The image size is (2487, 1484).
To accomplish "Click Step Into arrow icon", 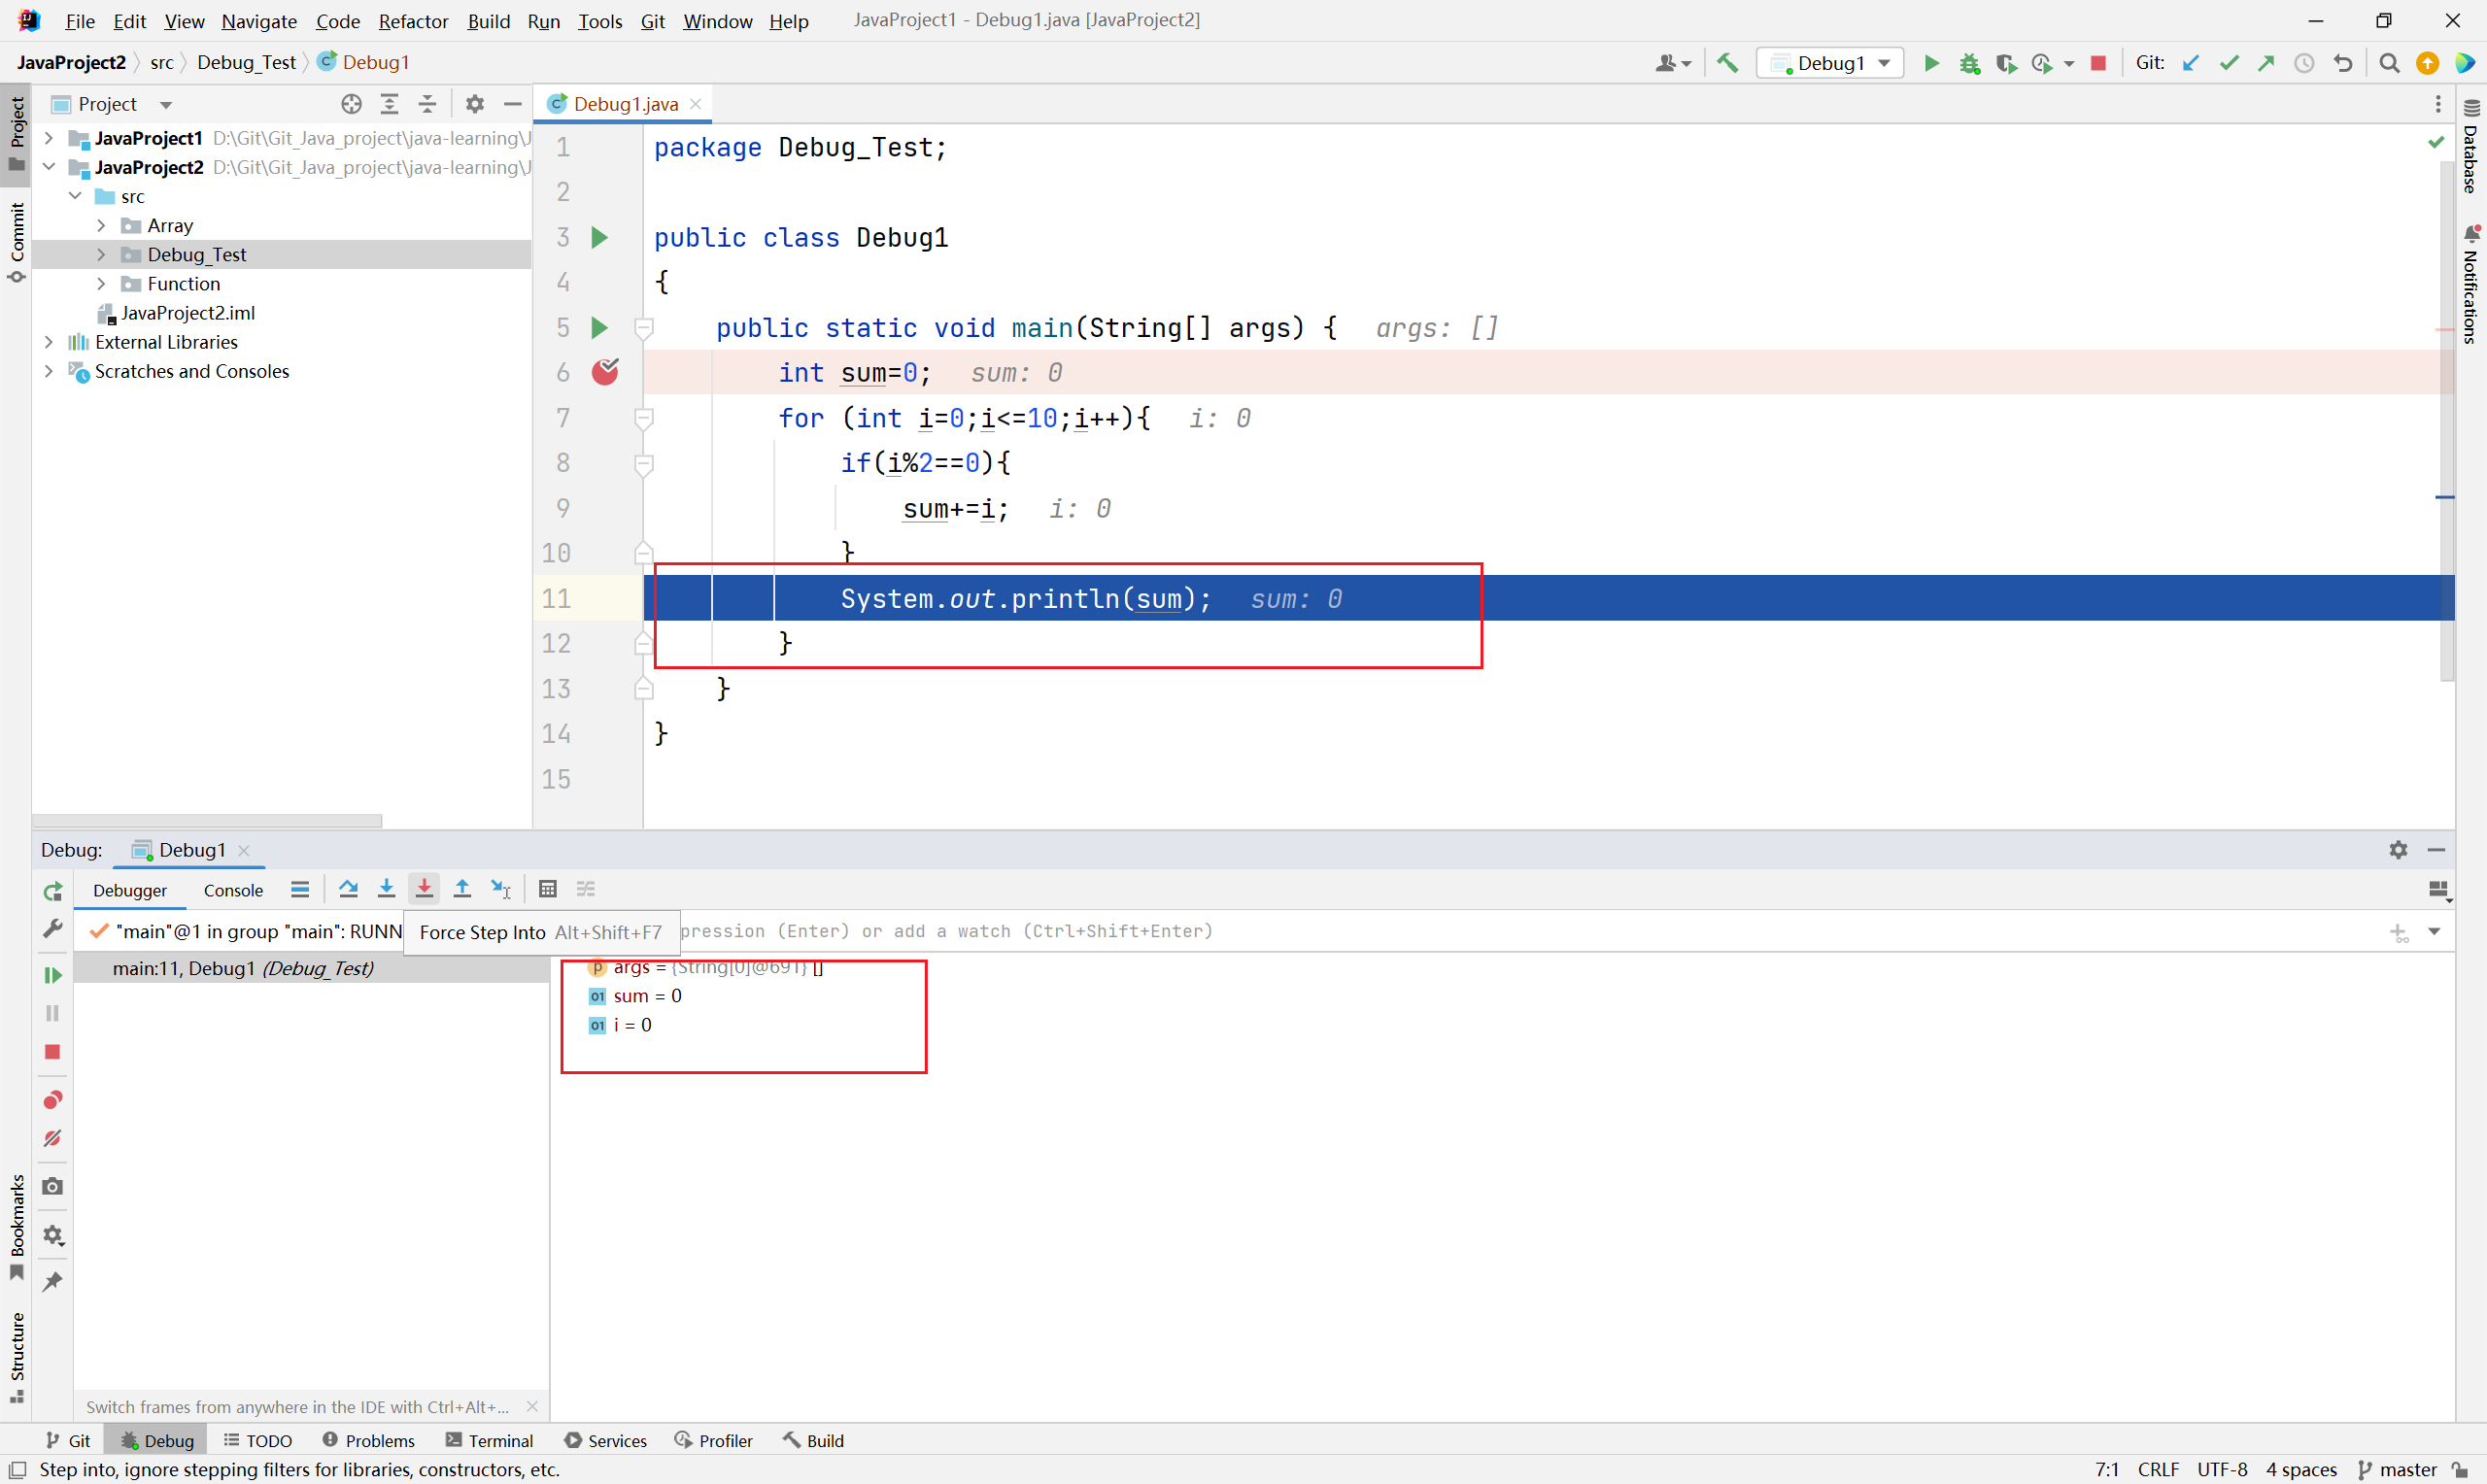I will coord(386,889).
